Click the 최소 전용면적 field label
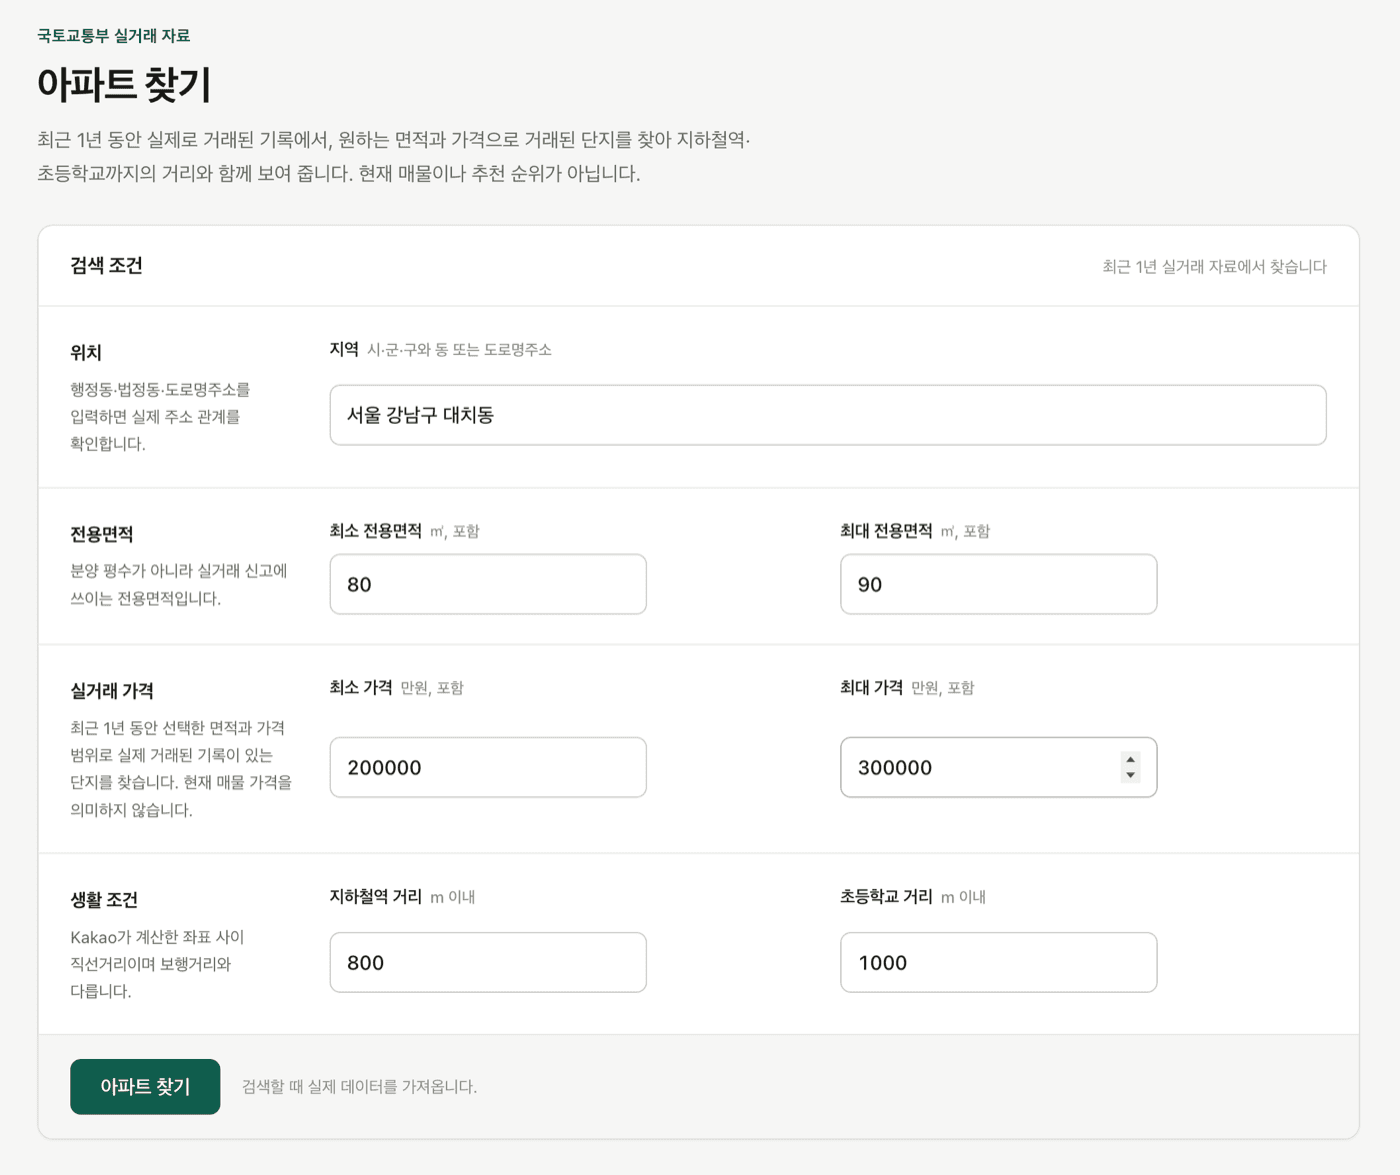Image resolution: width=1400 pixels, height=1175 pixels. (x=376, y=531)
